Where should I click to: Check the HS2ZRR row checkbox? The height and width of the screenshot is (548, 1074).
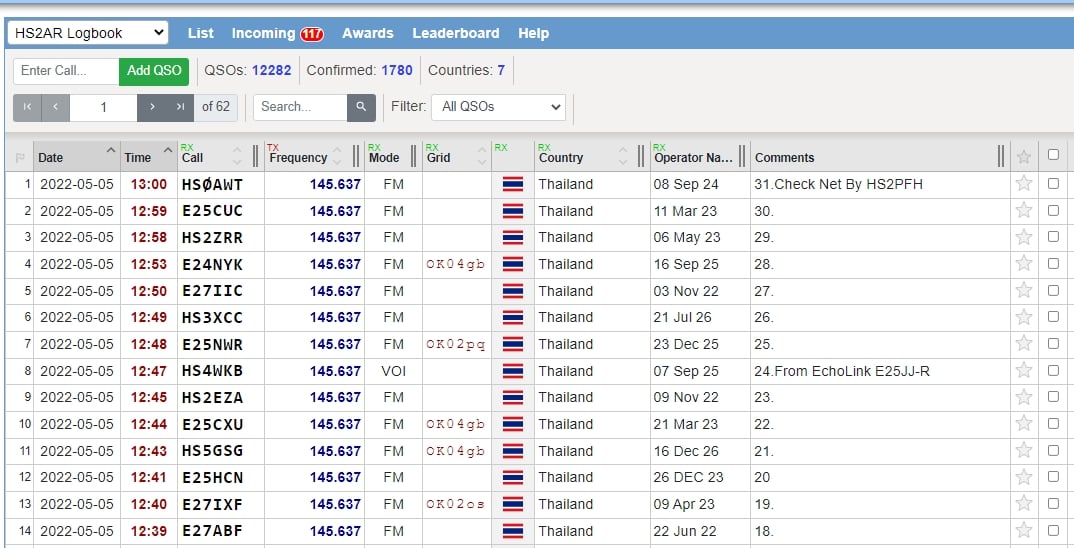point(1053,236)
